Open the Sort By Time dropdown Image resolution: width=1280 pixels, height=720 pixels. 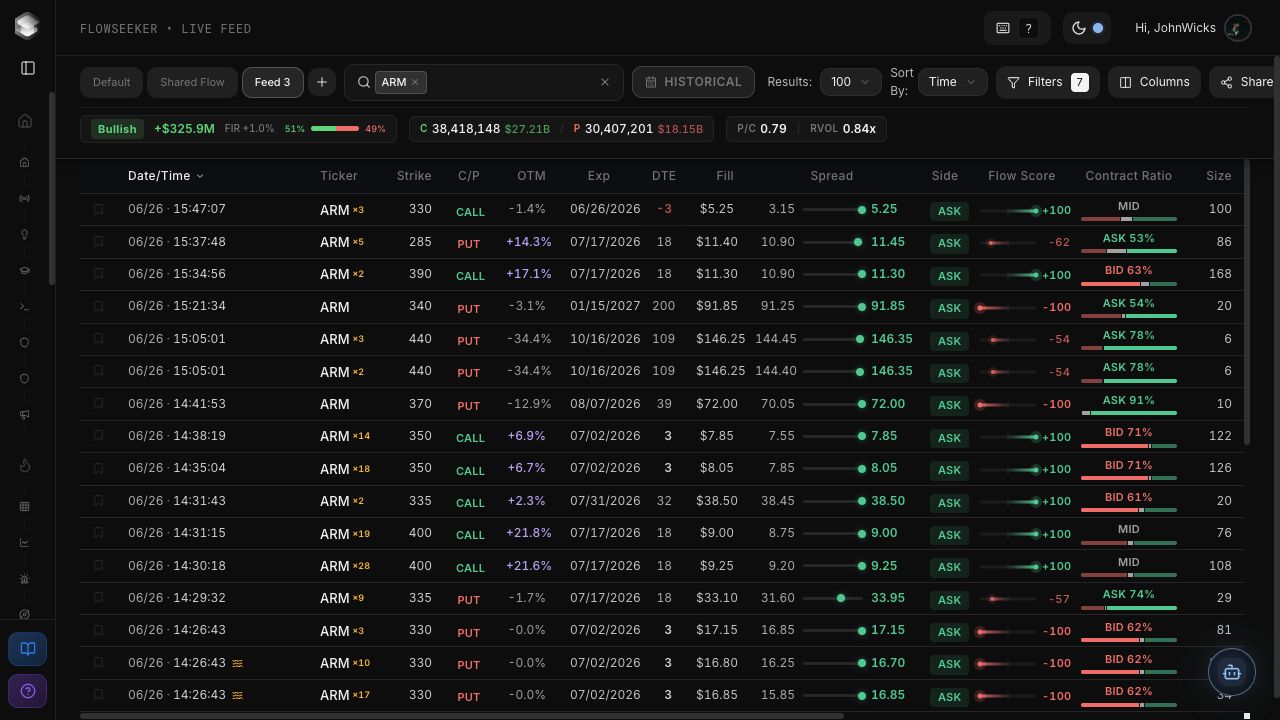click(953, 82)
